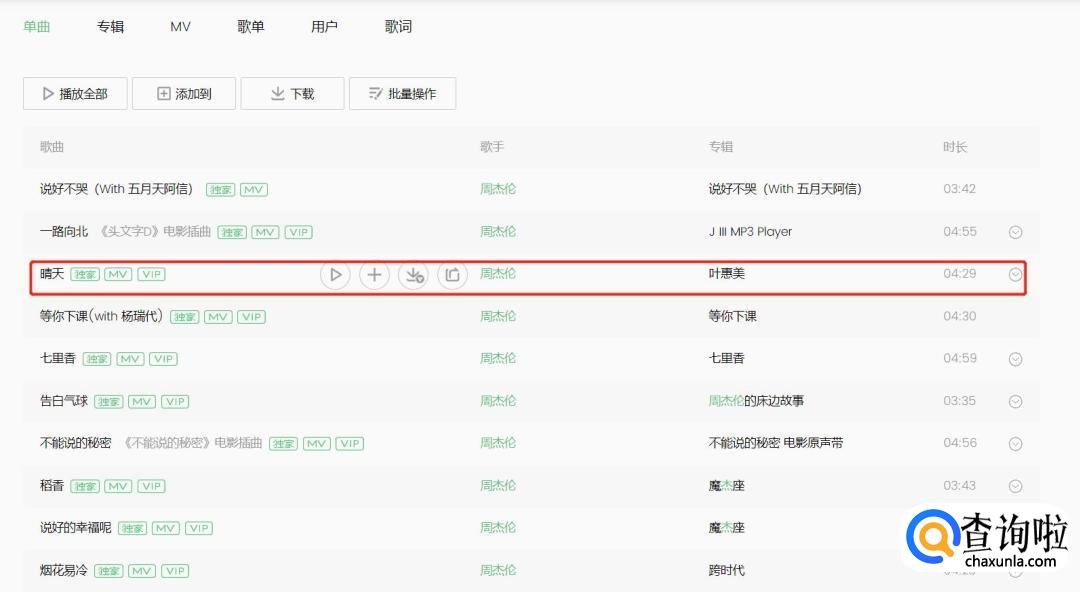This screenshot has width=1080, height=592.
Task: Open MV badge for 一路向北
Action: pyautogui.click(x=265, y=232)
